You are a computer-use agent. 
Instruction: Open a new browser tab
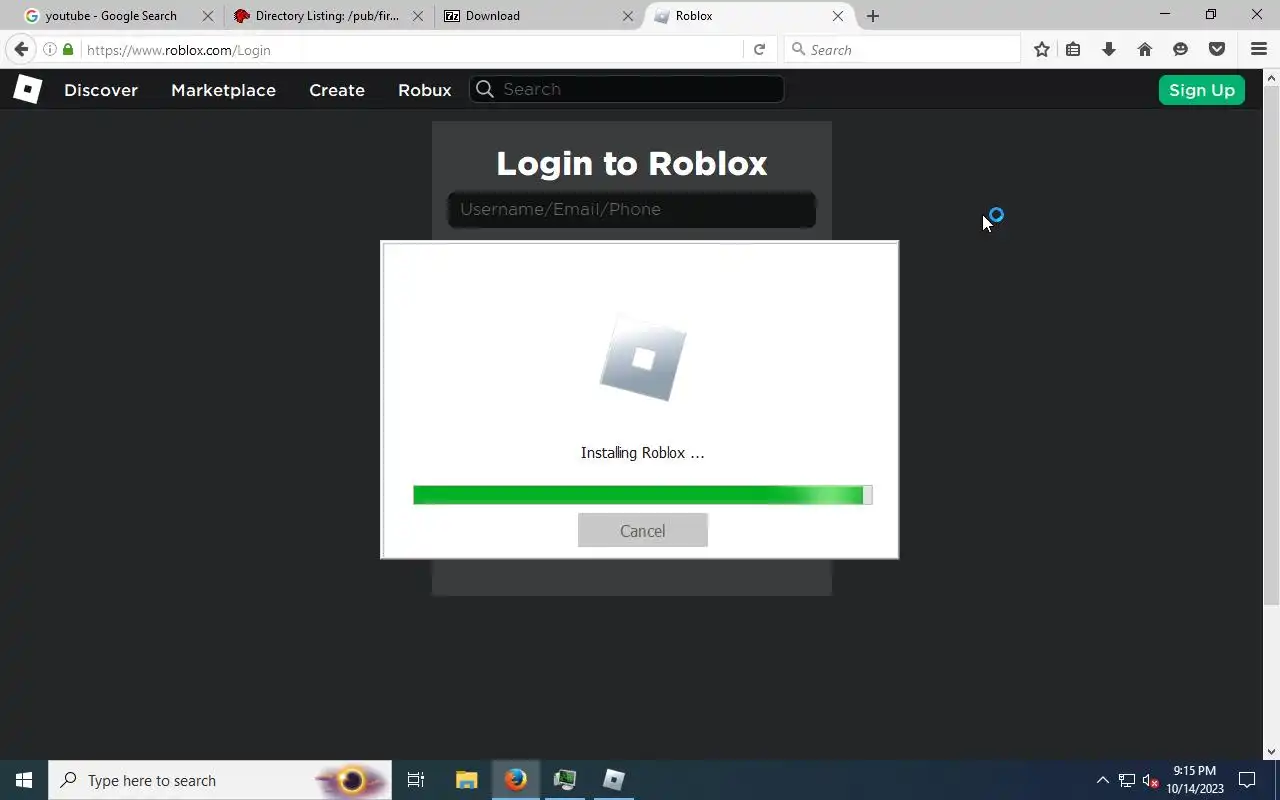coord(873,16)
